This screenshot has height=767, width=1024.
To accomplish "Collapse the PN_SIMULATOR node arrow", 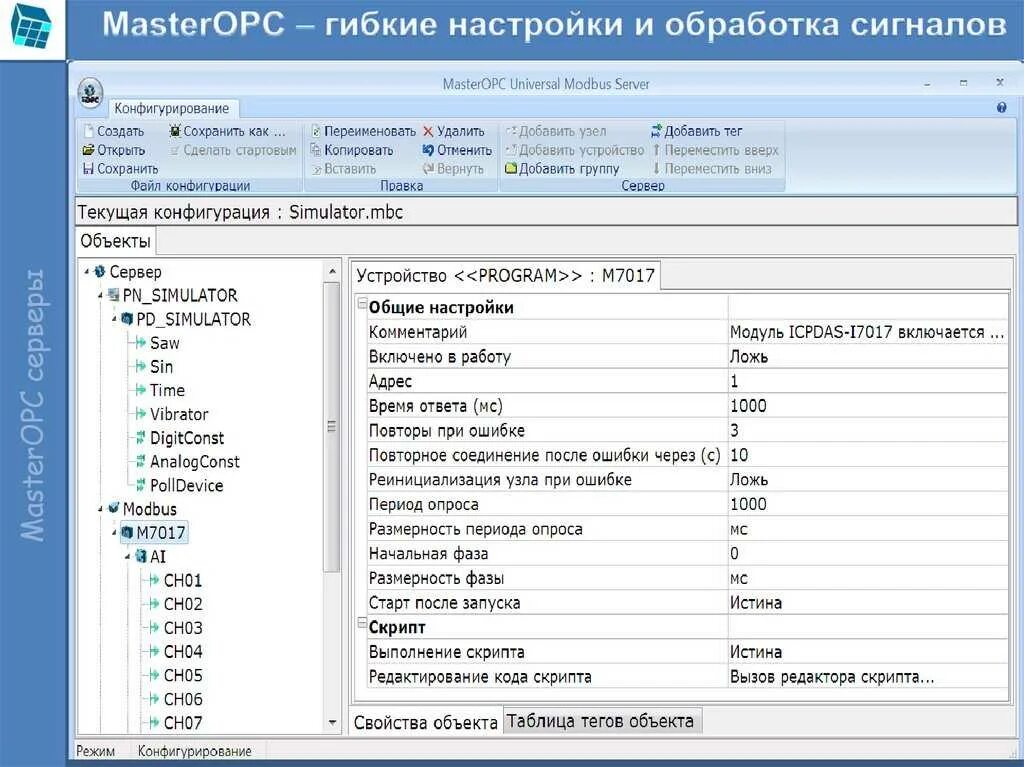I will point(100,295).
